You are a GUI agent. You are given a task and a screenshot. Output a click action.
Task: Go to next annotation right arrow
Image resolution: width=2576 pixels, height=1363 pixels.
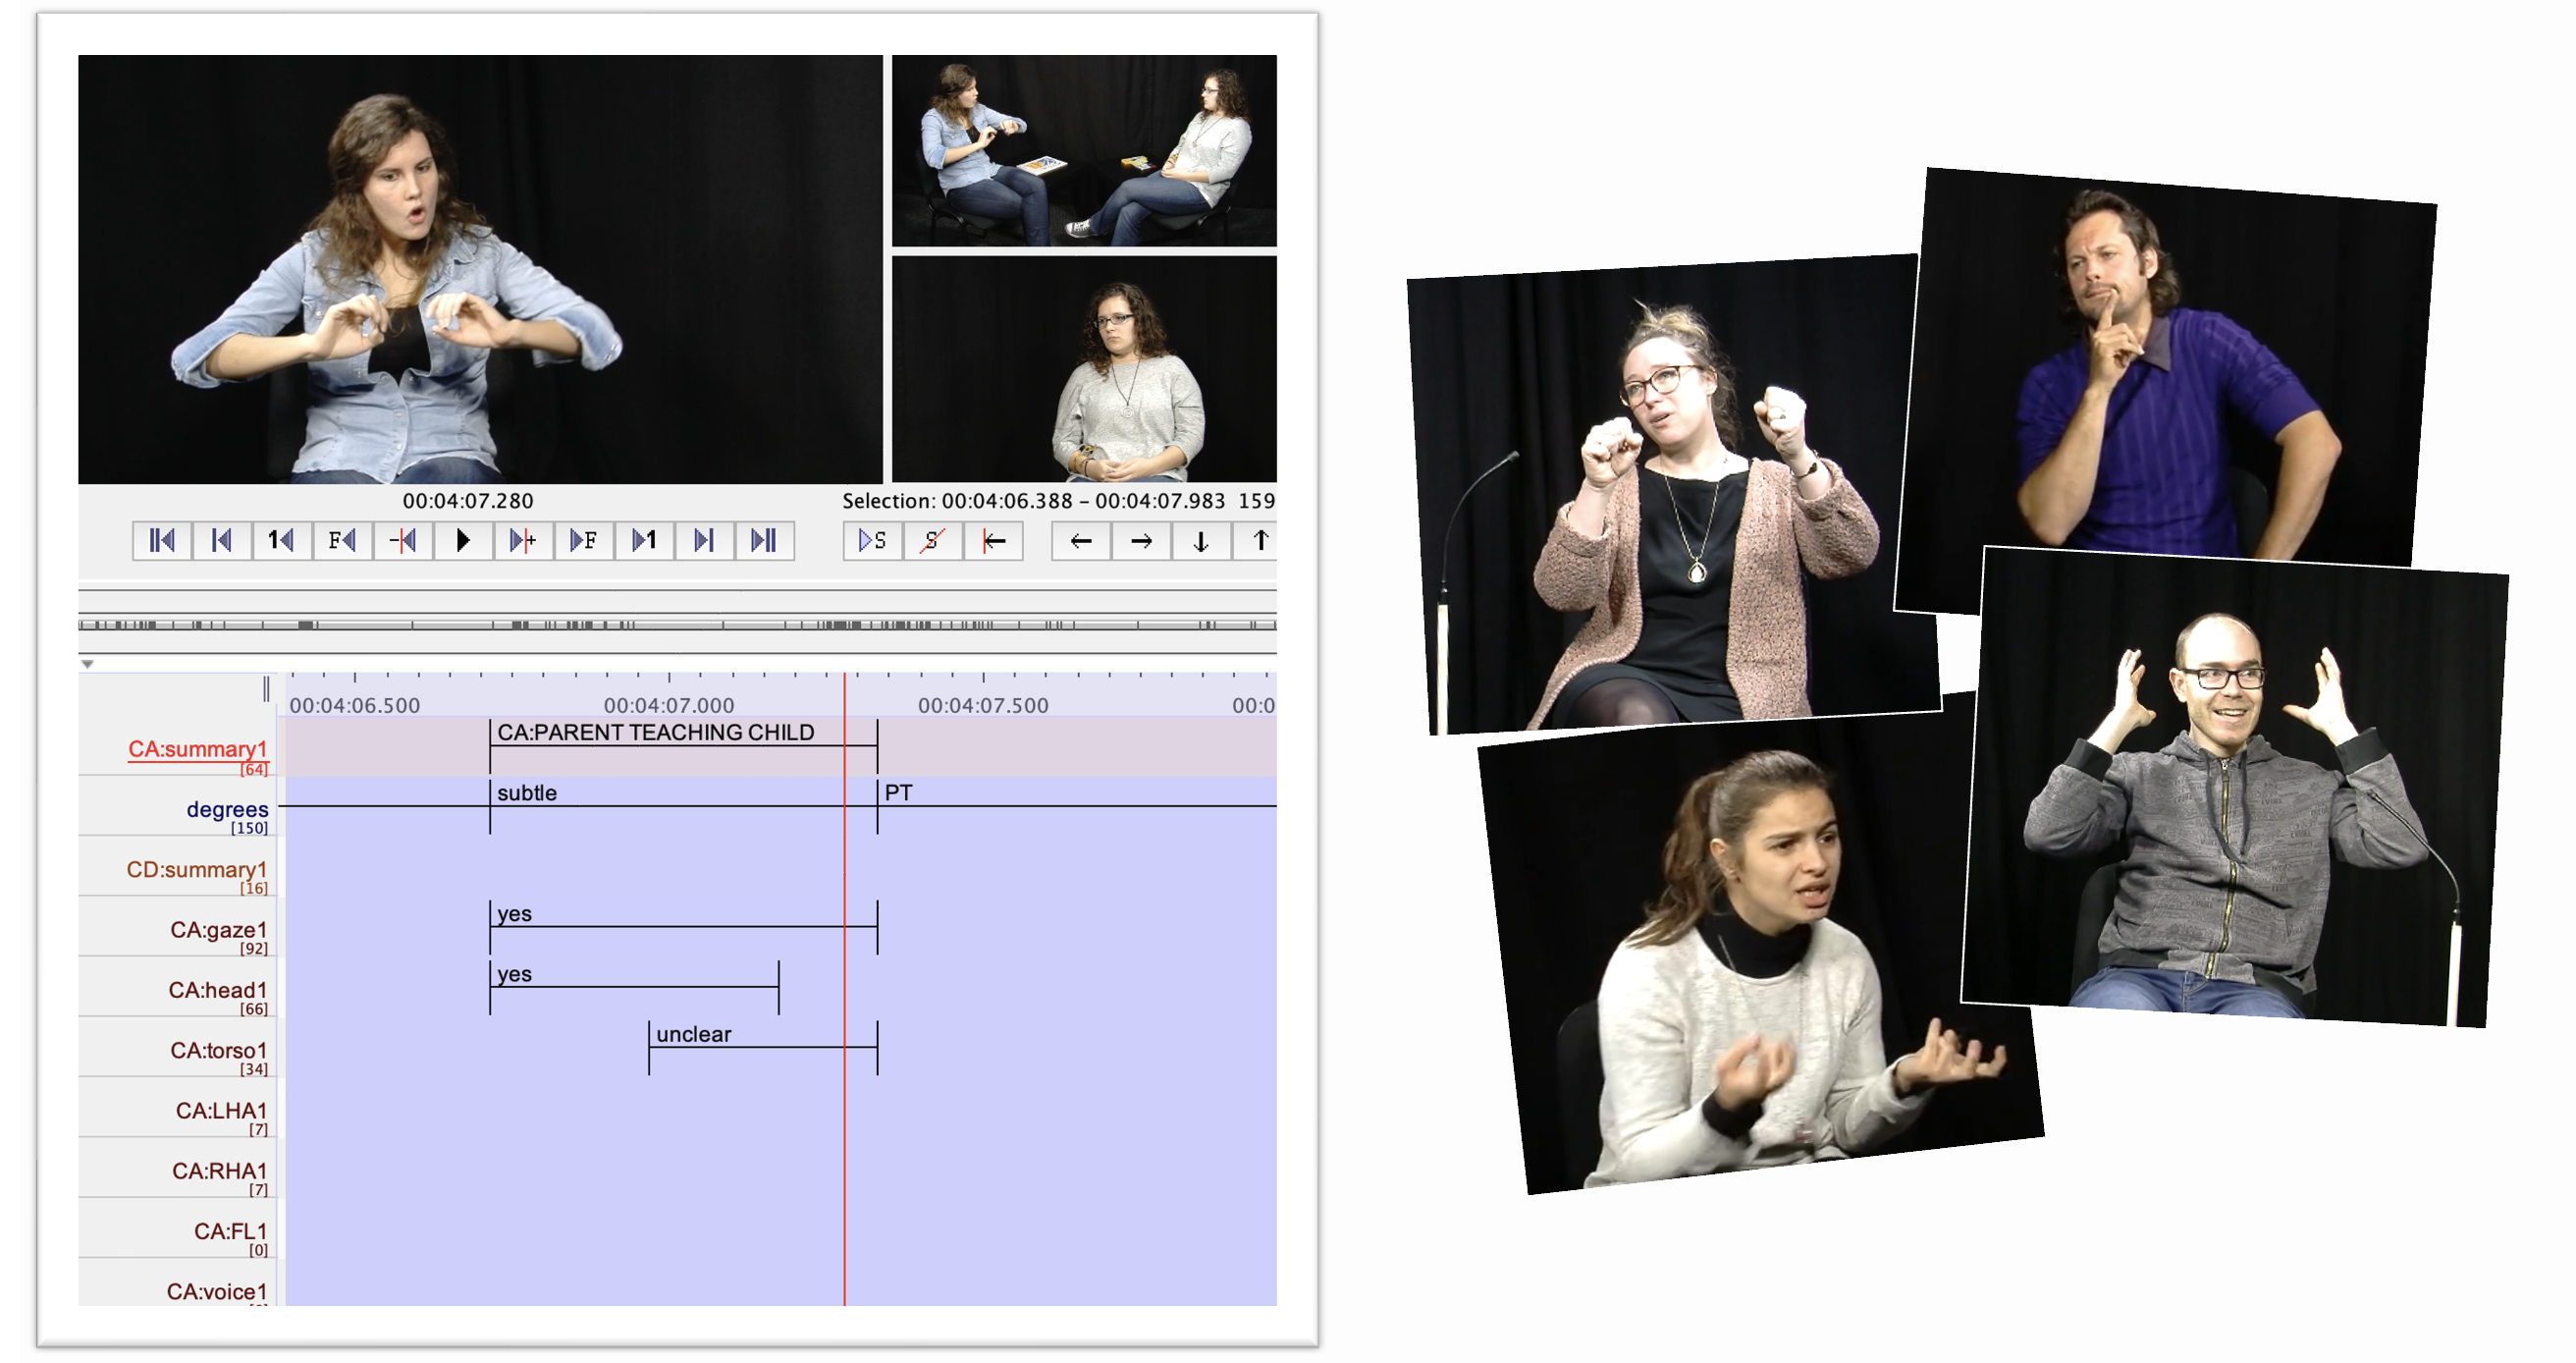[x=1141, y=541]
